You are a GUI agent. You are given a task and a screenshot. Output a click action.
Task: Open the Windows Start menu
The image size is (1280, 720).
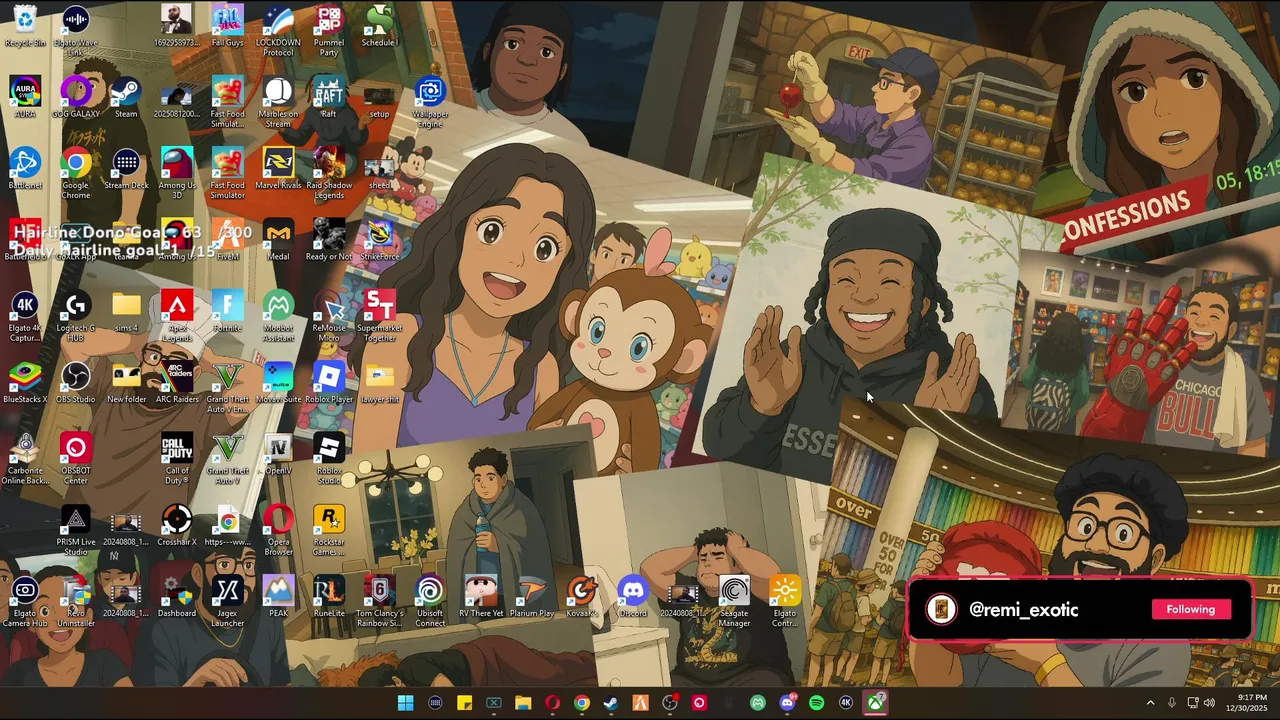405,703
